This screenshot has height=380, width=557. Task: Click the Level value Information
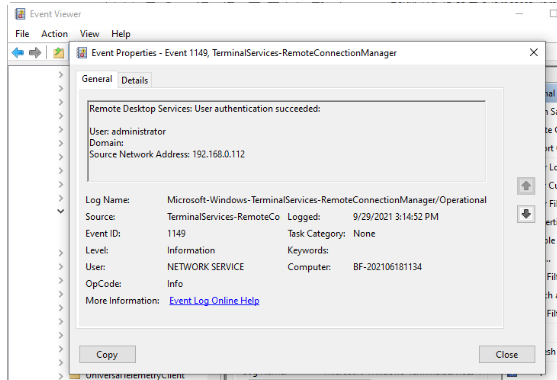click(191, 250)
